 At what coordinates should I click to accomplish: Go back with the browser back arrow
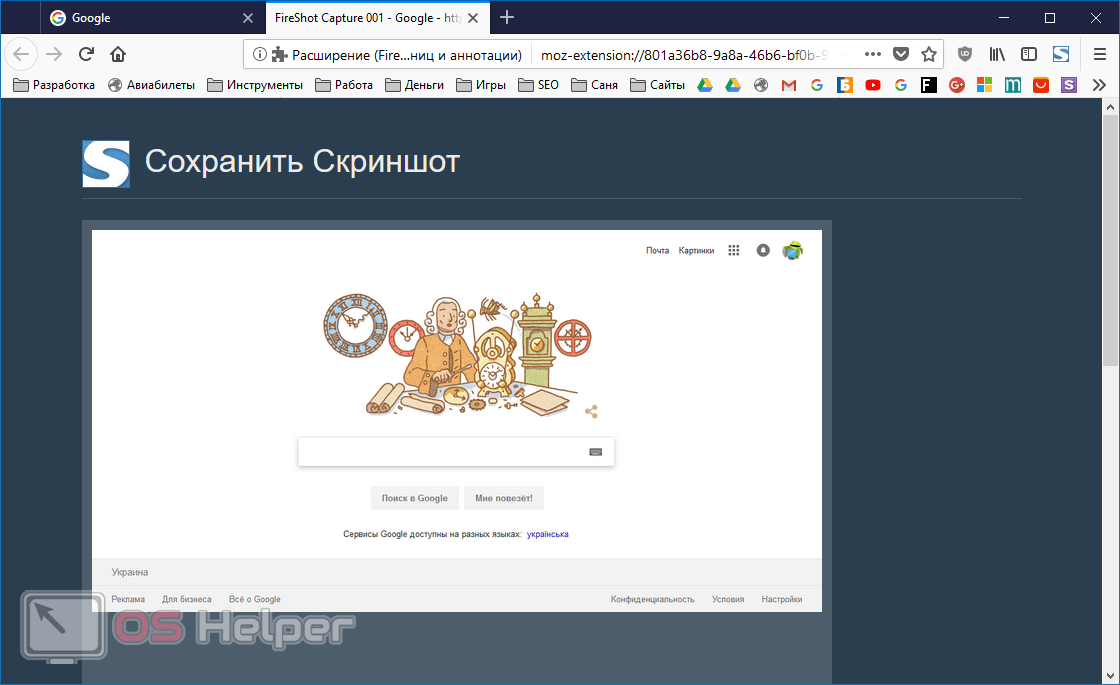(21, 54)
